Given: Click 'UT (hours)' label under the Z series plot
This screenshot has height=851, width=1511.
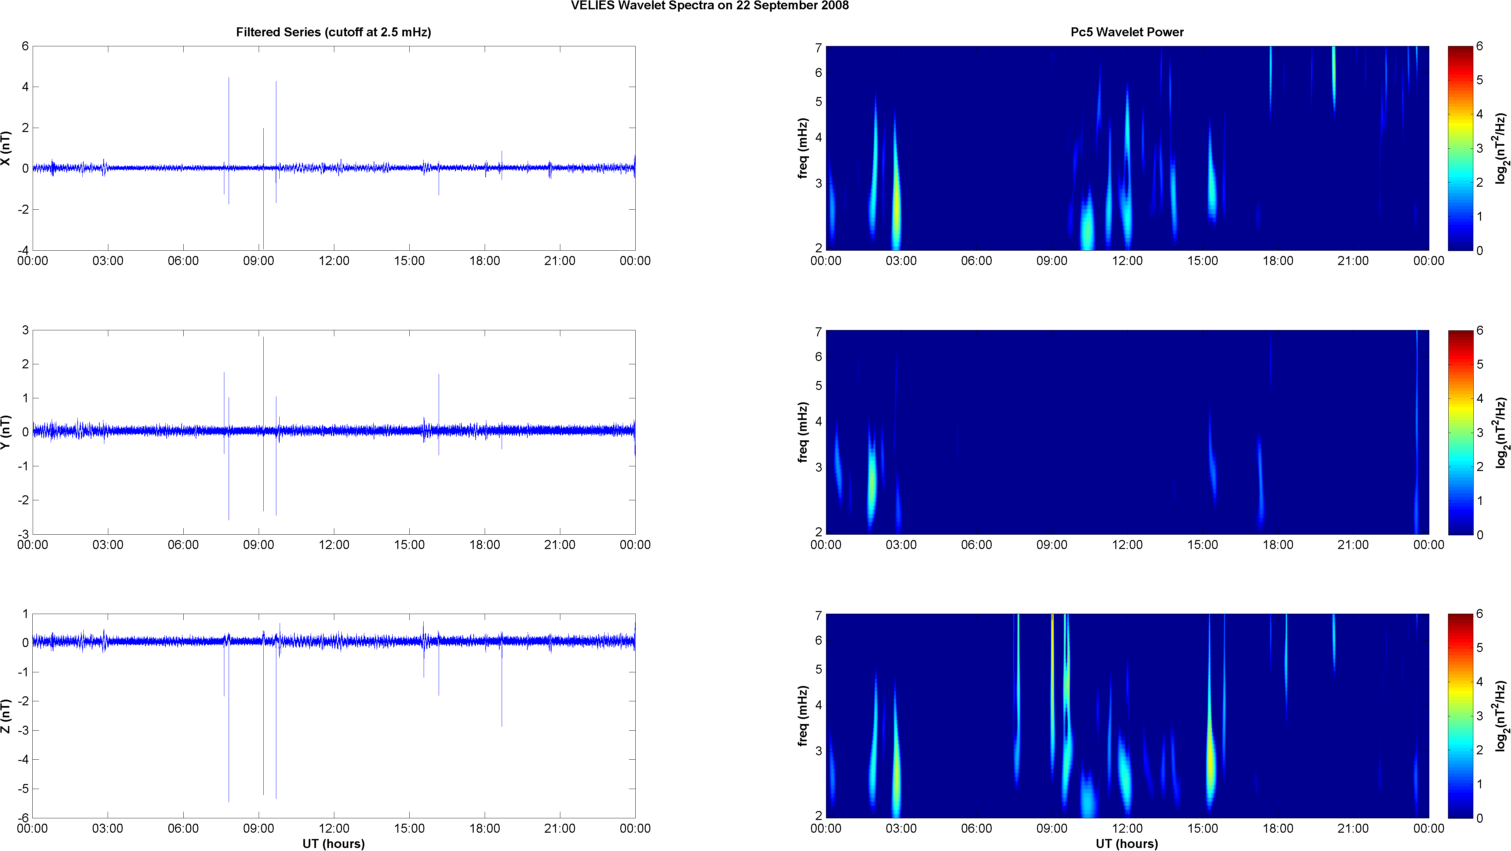Looking at the screenshot, I should click(333, 843).
